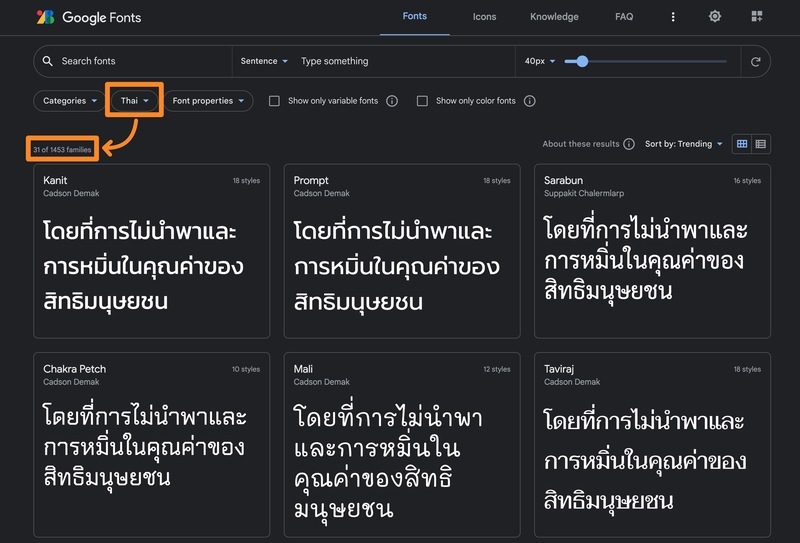This screenshot has height=543, width=800.
Task: Click info icon beside color fonts
Action: [x=530, y=101]
